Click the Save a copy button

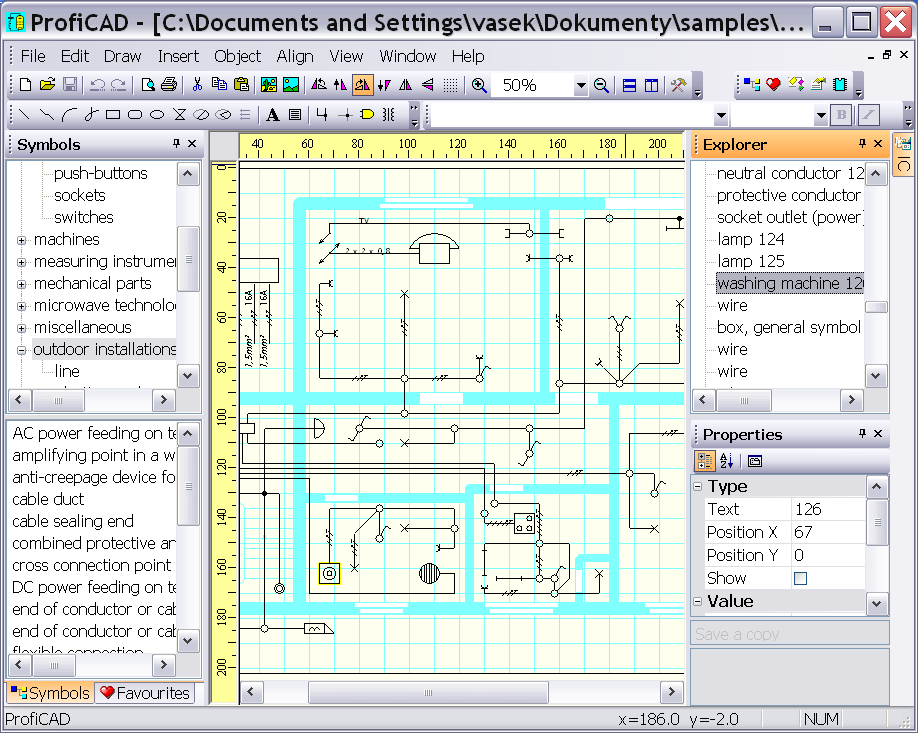point(789,633)
